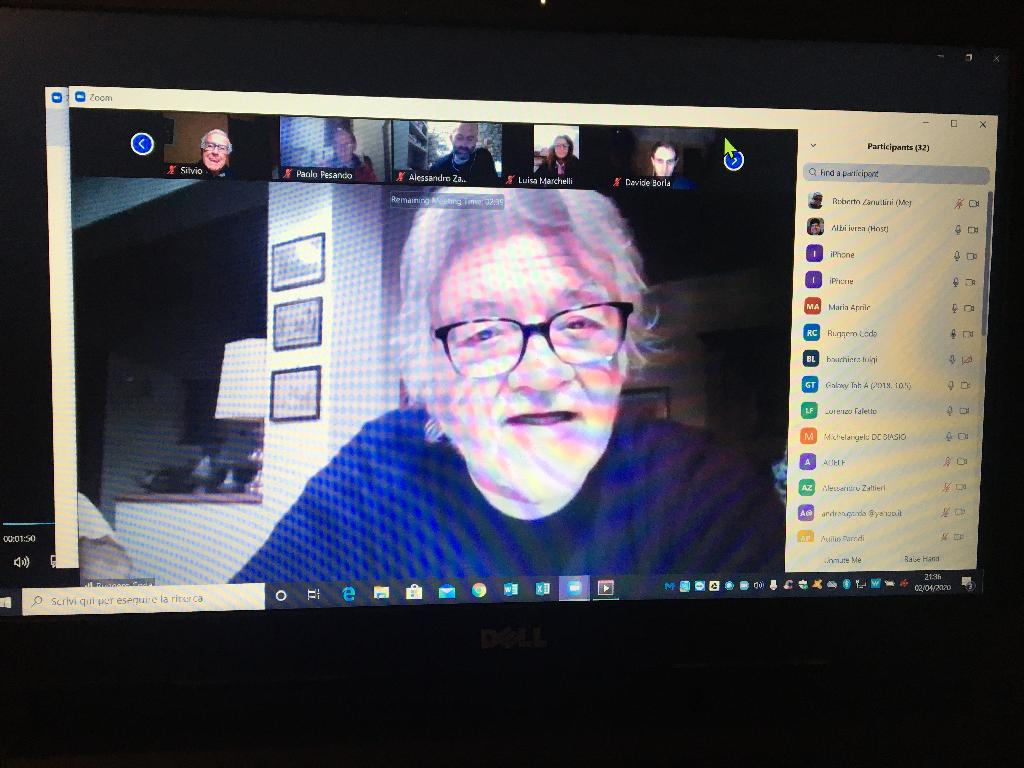The width and height of the screenshot is (1024, 768).
Task: Open Excel from the taskbar
Action: [543, 589]
